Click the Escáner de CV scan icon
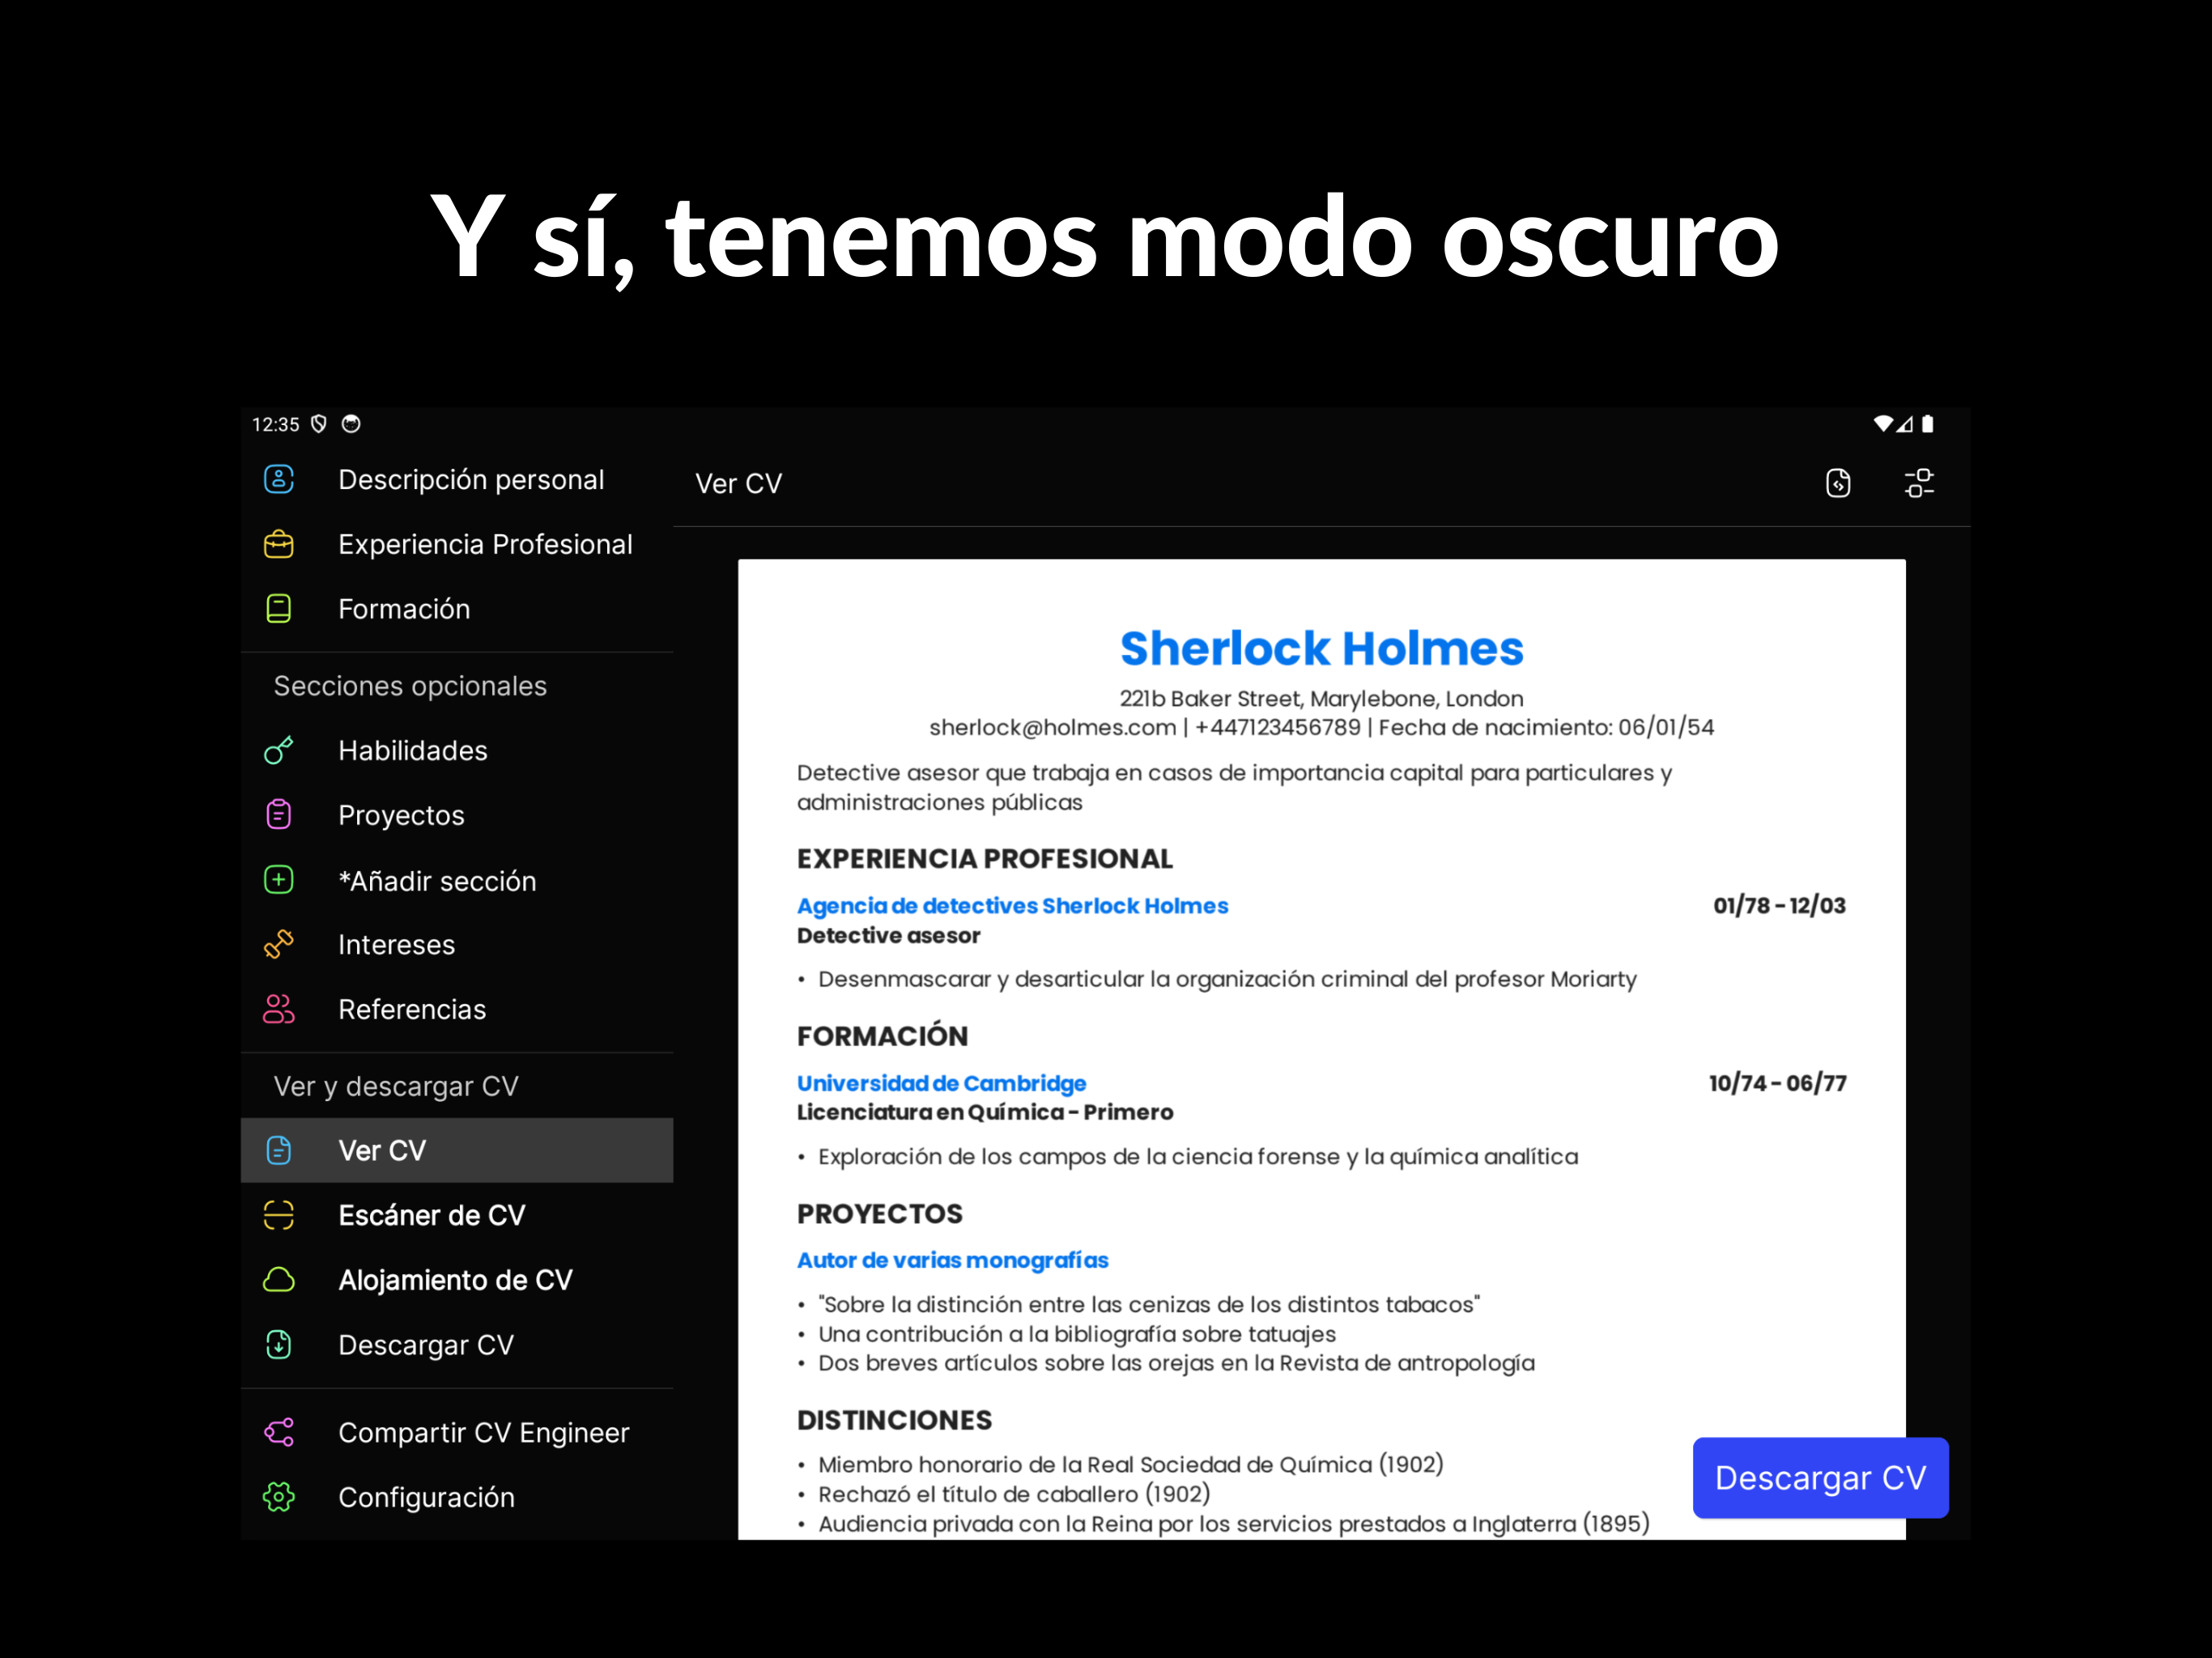2212x1658 pixels. pos(278,1215)
